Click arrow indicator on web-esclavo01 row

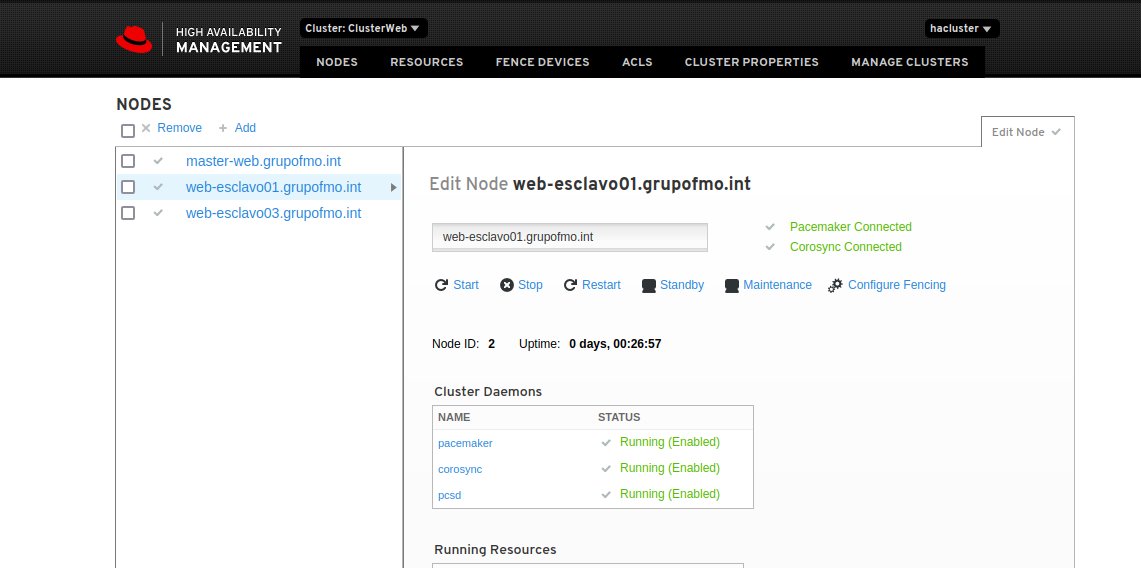tap(394, 188)
